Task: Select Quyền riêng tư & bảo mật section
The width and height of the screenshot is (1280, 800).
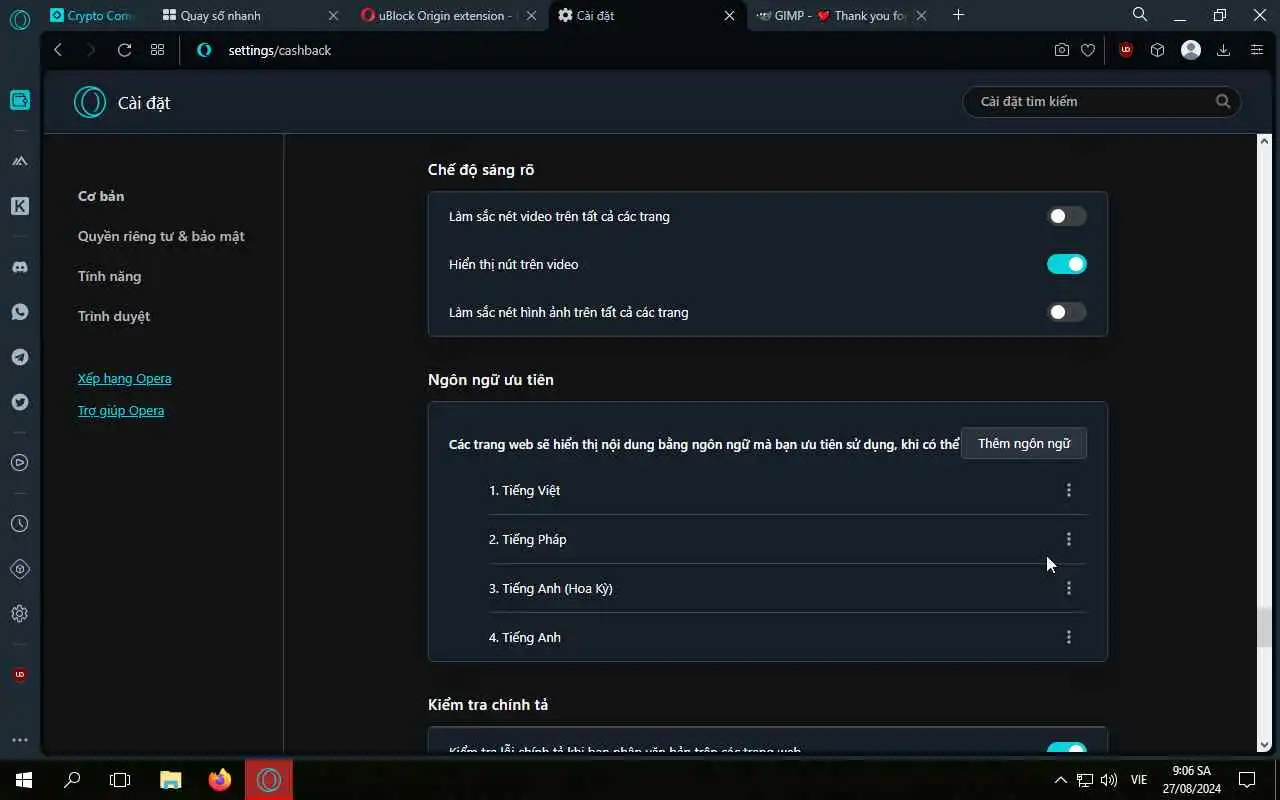Action: coord(161,236)
